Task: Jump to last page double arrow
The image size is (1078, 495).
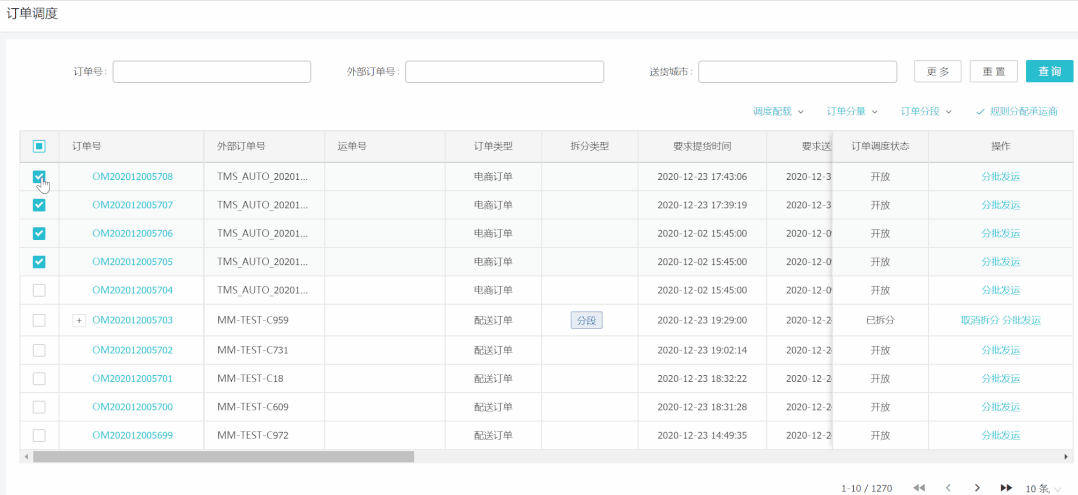Action: pyautogui.click(x=1006, y=488)
